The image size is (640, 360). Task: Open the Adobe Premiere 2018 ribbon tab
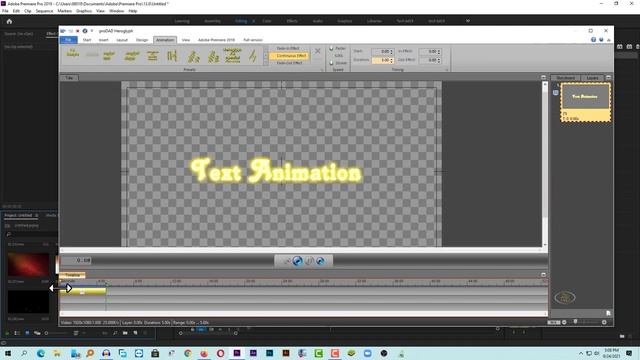pyautogui.click(x=216, y=40)
